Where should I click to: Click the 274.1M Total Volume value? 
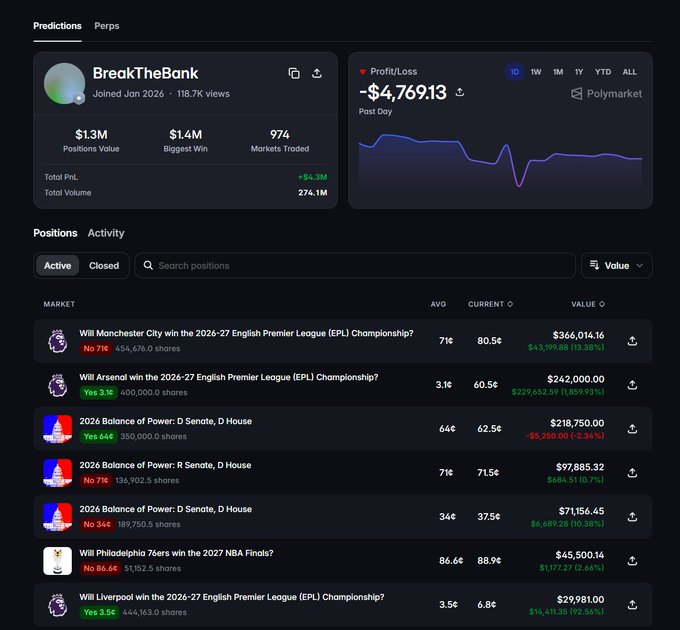pos(313,193)
